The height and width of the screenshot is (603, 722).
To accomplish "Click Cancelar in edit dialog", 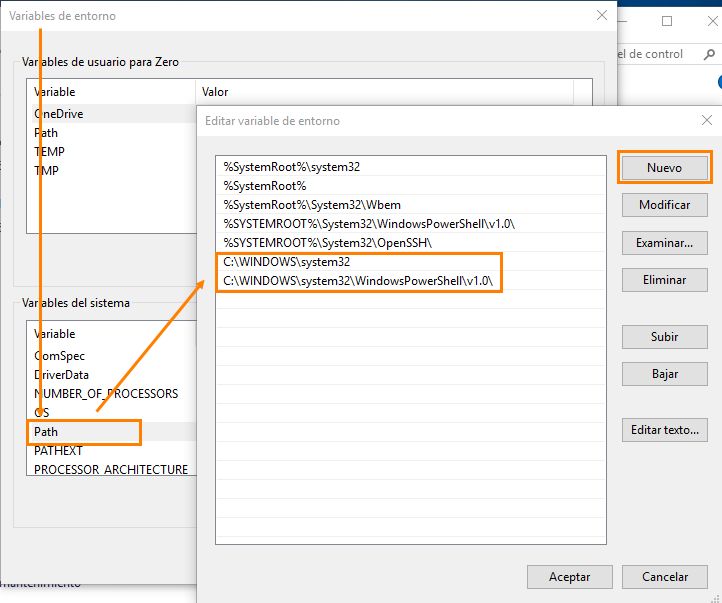I will [x=664, y=577].
